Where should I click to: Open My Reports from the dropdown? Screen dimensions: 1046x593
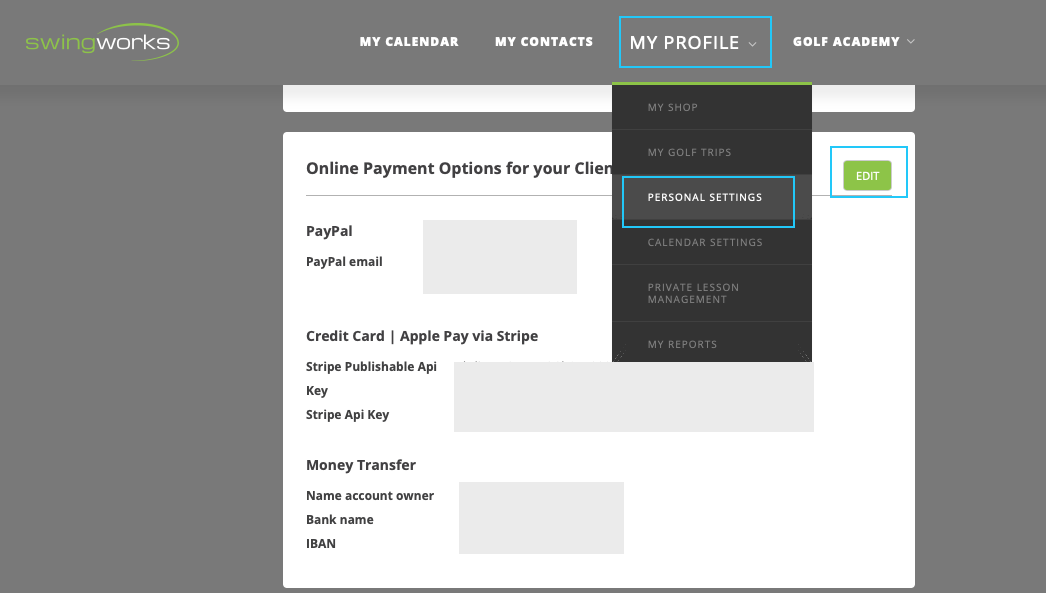click(x=682, y=344)
